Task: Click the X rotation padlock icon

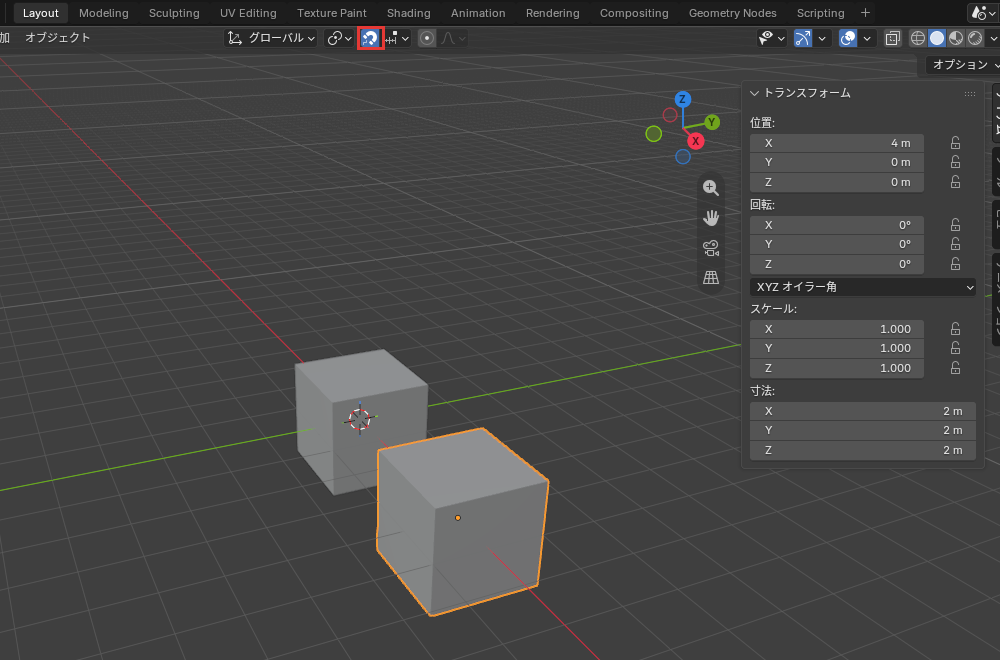Action: click(955, 225)
